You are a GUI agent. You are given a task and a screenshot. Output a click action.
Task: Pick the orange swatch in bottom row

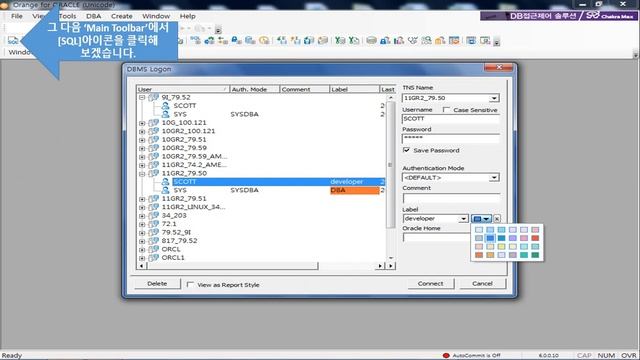pos(479,255)
